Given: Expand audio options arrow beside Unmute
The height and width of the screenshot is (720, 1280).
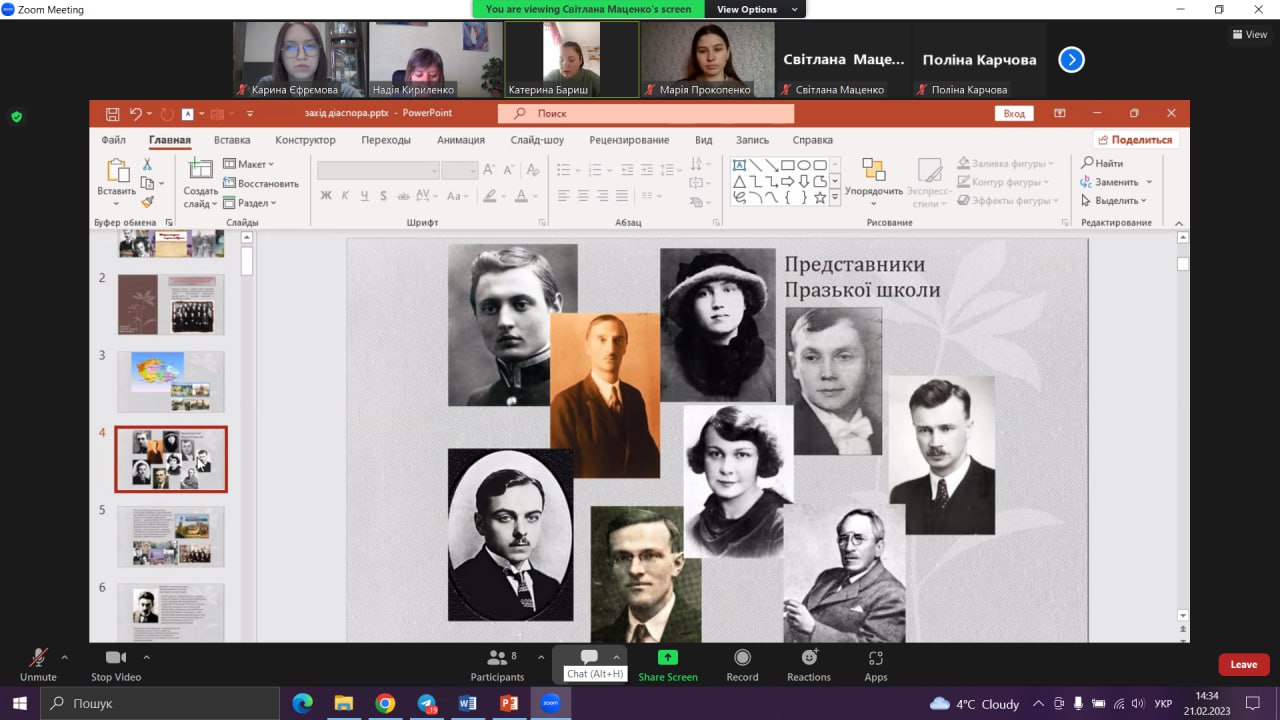Looking at the screenshot, I should [65, 657].
